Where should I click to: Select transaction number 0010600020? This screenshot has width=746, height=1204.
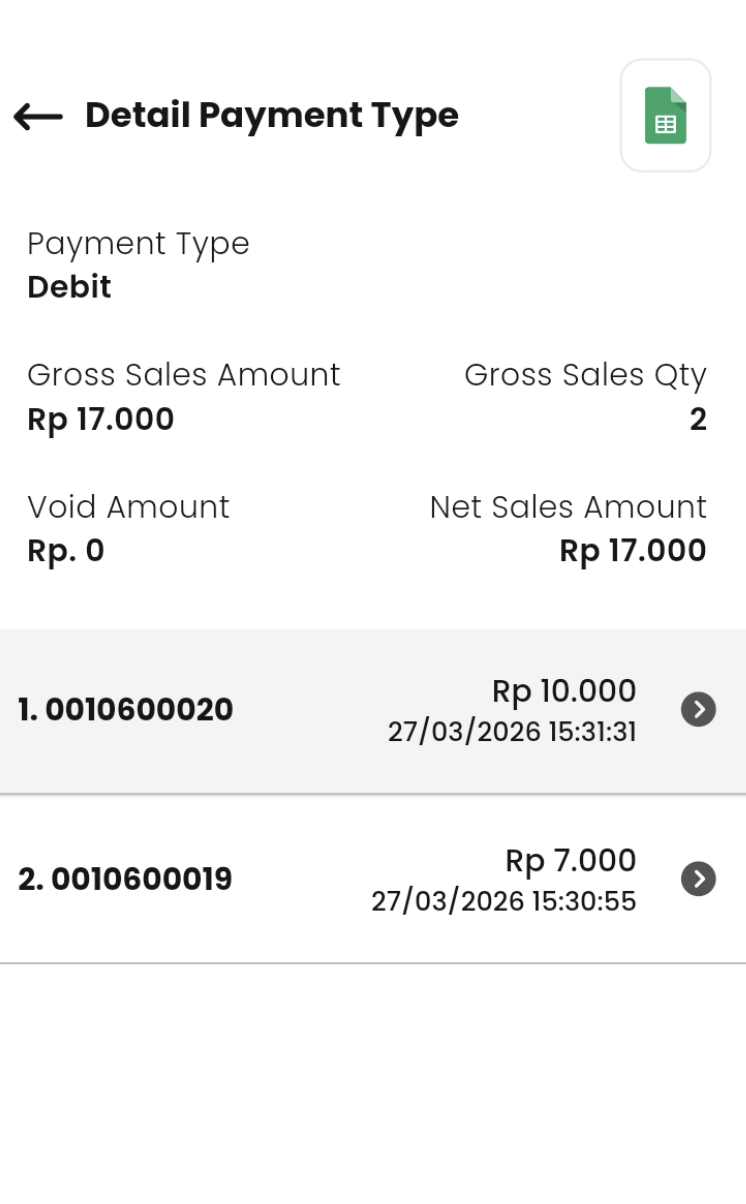[126, 710]
